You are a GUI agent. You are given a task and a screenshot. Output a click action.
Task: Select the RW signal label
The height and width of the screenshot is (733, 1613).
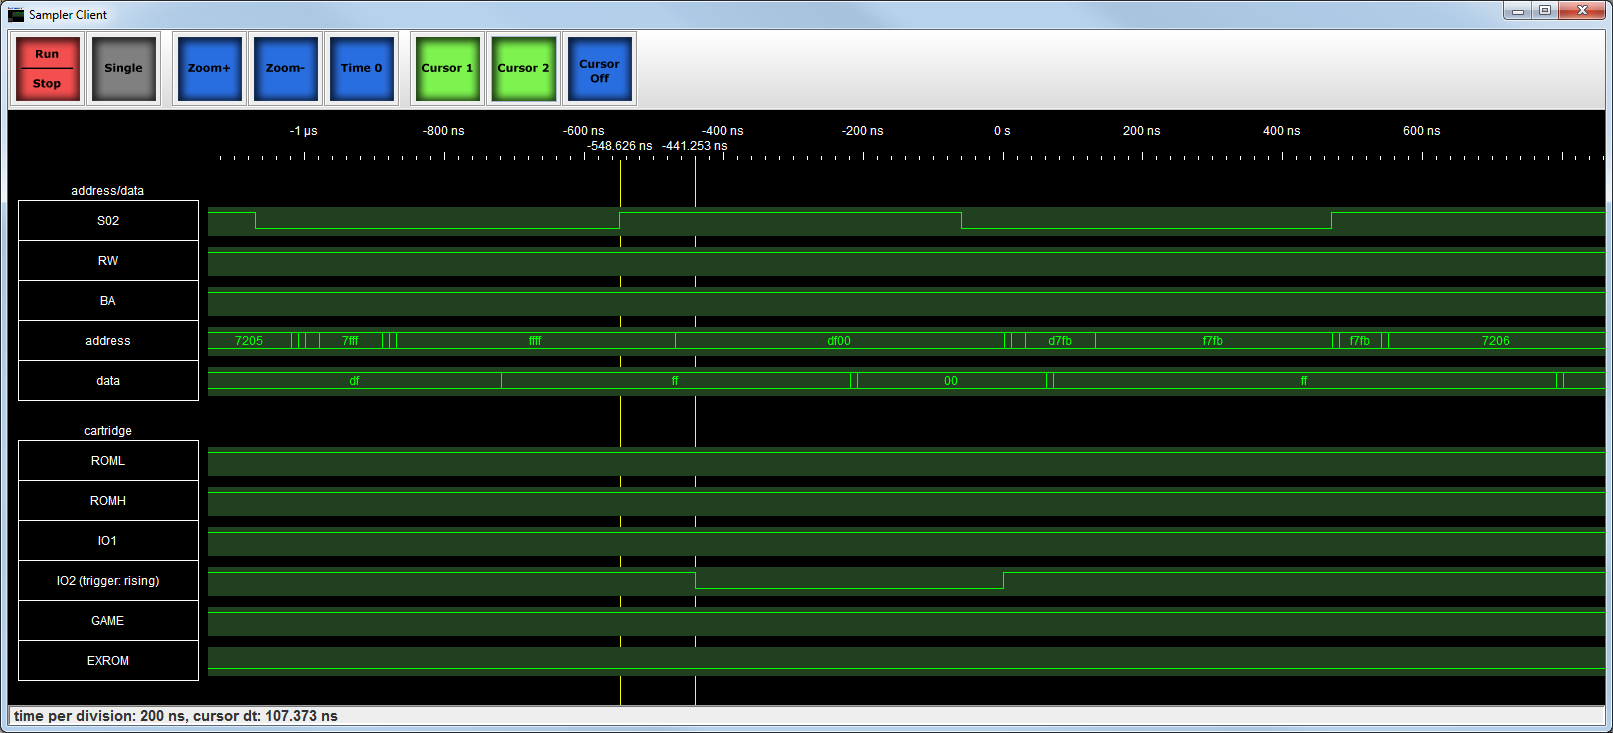108,261
